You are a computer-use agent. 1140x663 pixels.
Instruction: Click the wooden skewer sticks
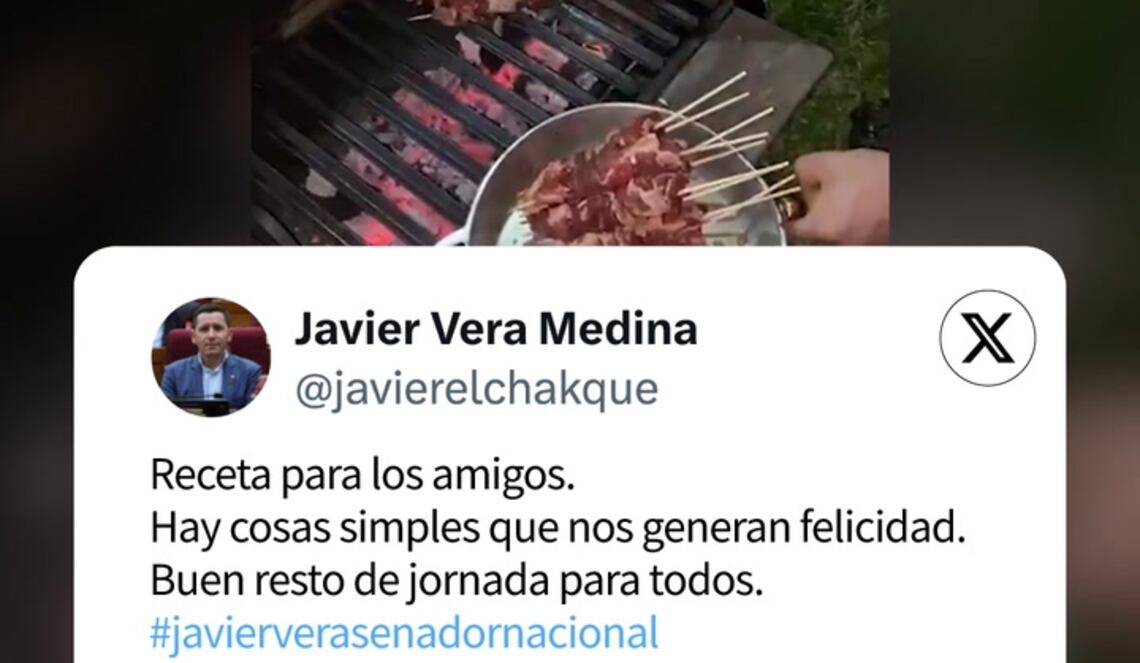tap(727, 145)
